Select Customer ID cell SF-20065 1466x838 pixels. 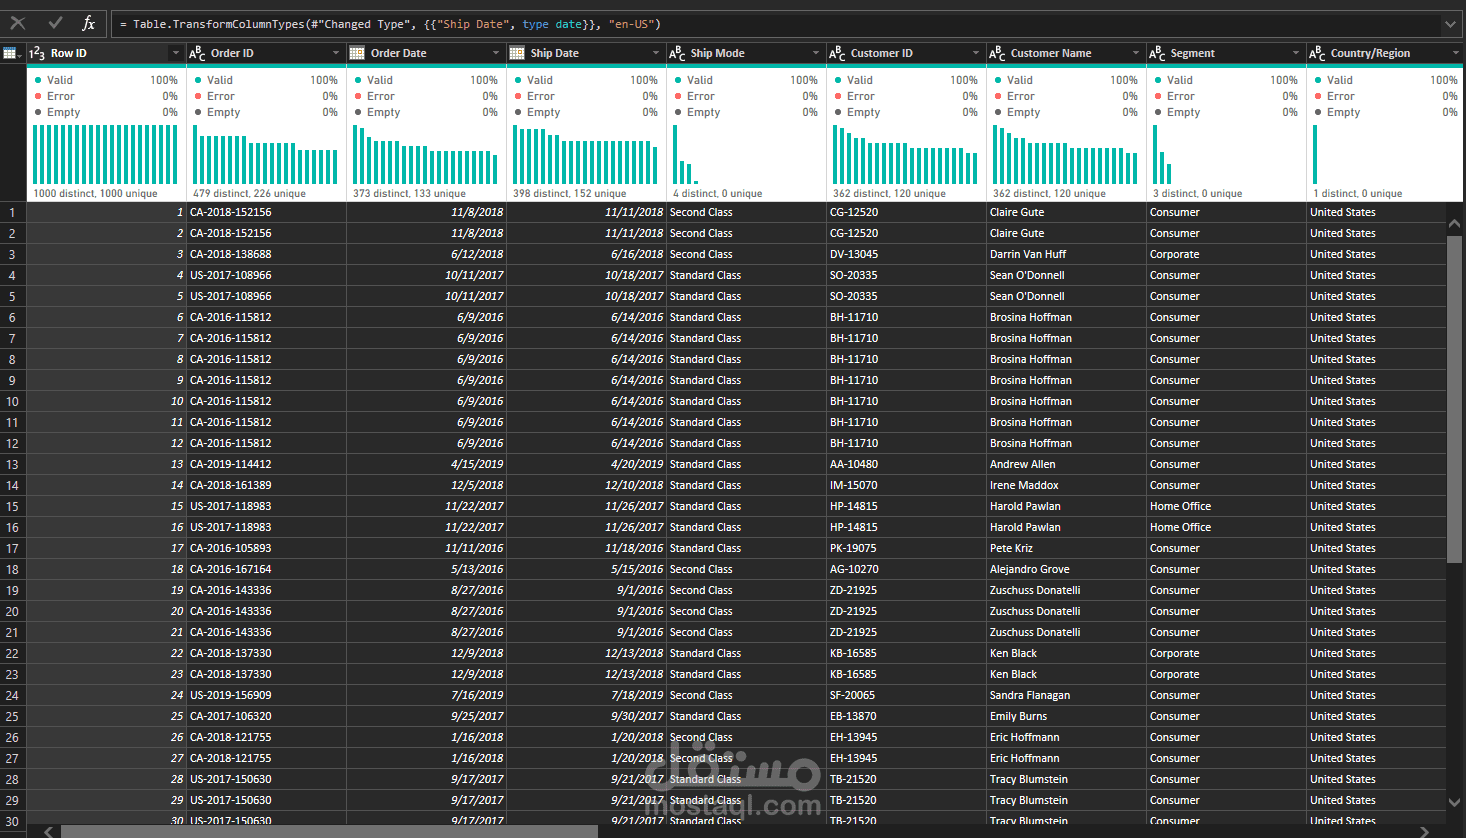(906, 695)
